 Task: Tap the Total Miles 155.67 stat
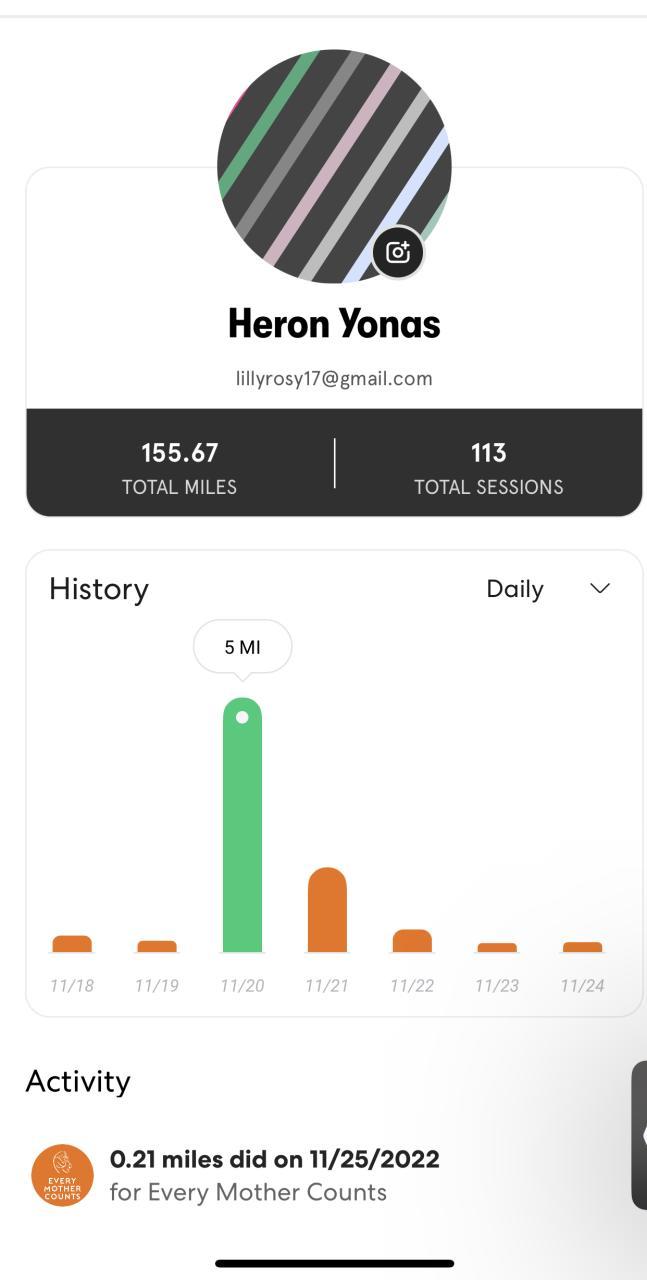(x=180, y=467)
